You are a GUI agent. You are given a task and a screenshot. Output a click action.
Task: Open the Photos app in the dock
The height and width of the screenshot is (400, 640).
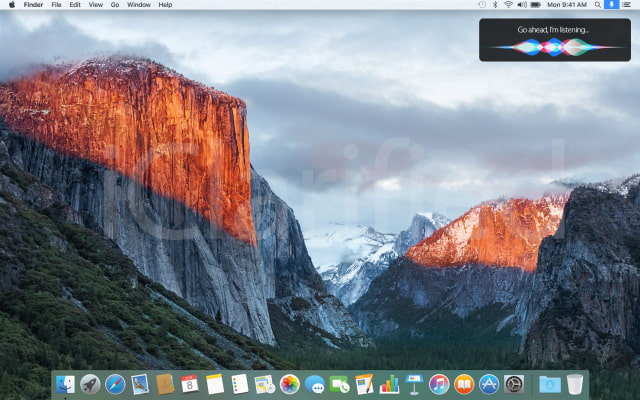point(290,384)
